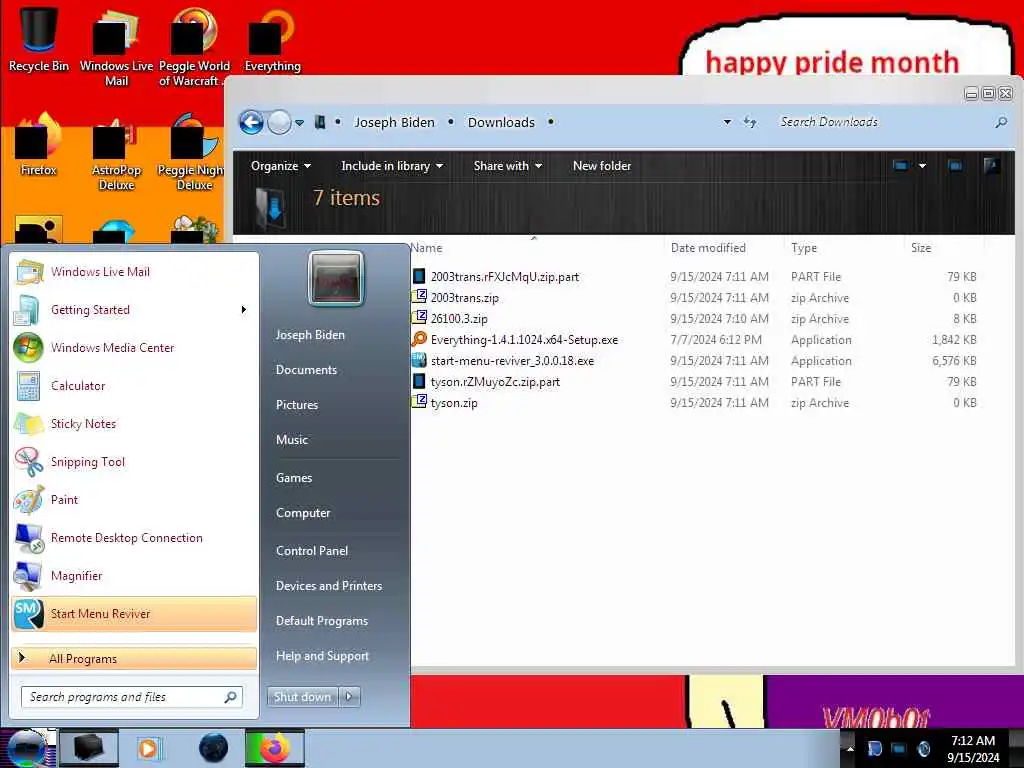Click the Explorer Back arrow button
This screenshot has width=1024, height=768.
[x=251, y=122]
